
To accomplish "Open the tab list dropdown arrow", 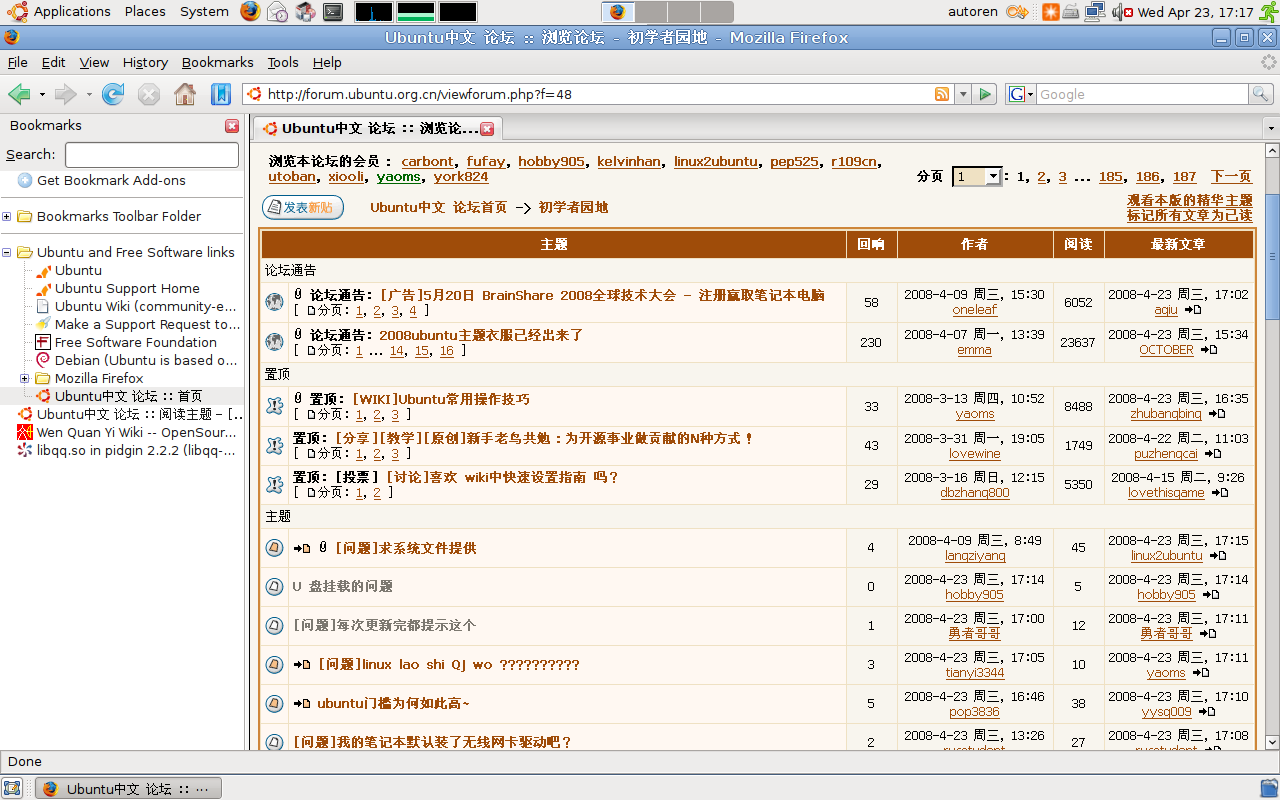I will (x=1271, y=129).
